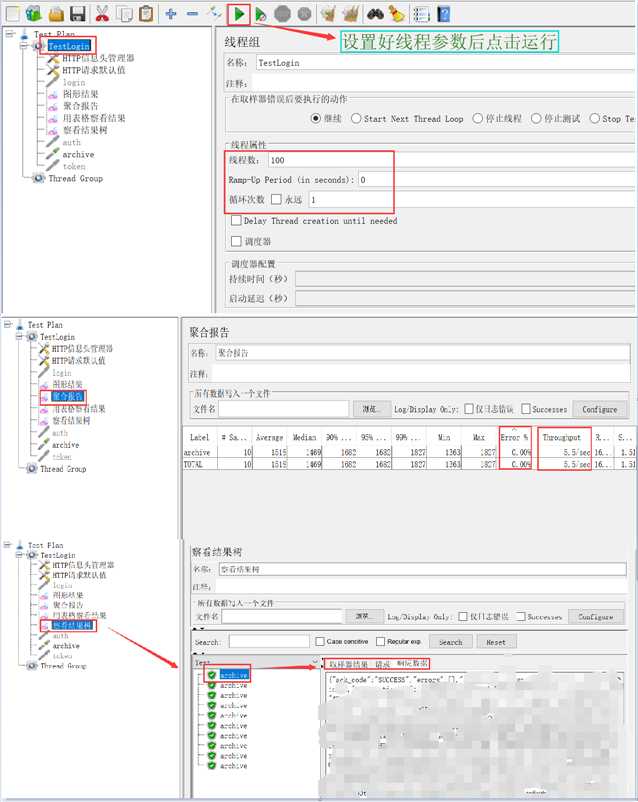Image resolution: width=638 pixels, height=802 pixels.
Task: Select highlighted 察看结果树 node in results tree view
Action: (73, 626)
